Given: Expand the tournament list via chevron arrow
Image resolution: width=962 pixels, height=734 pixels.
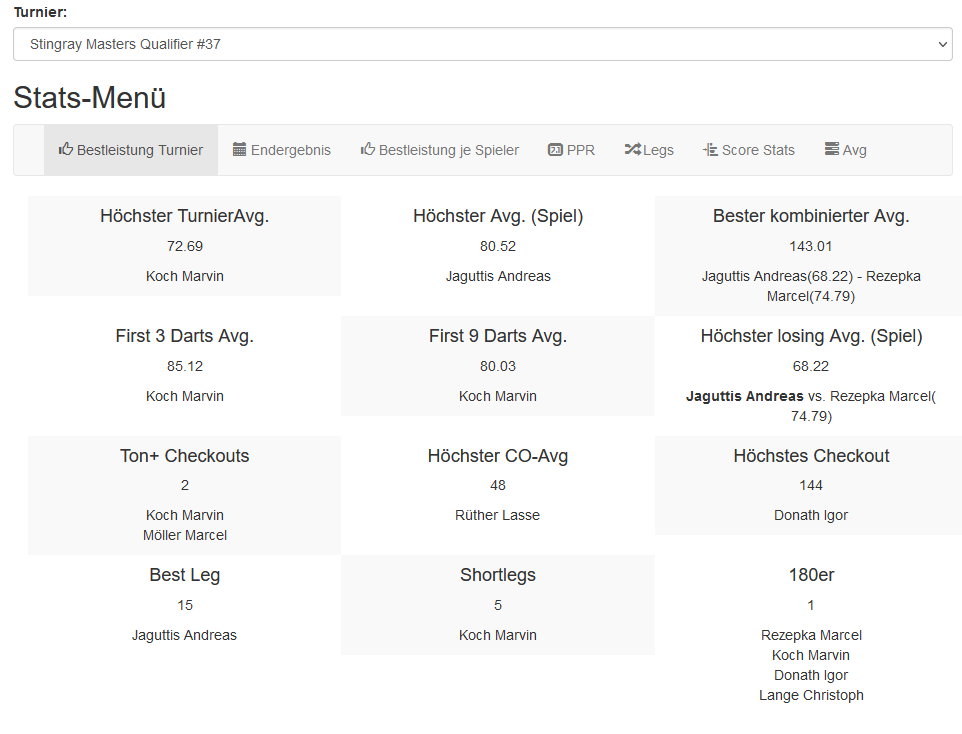Looking at the screenshot, I should click(940, 44).
